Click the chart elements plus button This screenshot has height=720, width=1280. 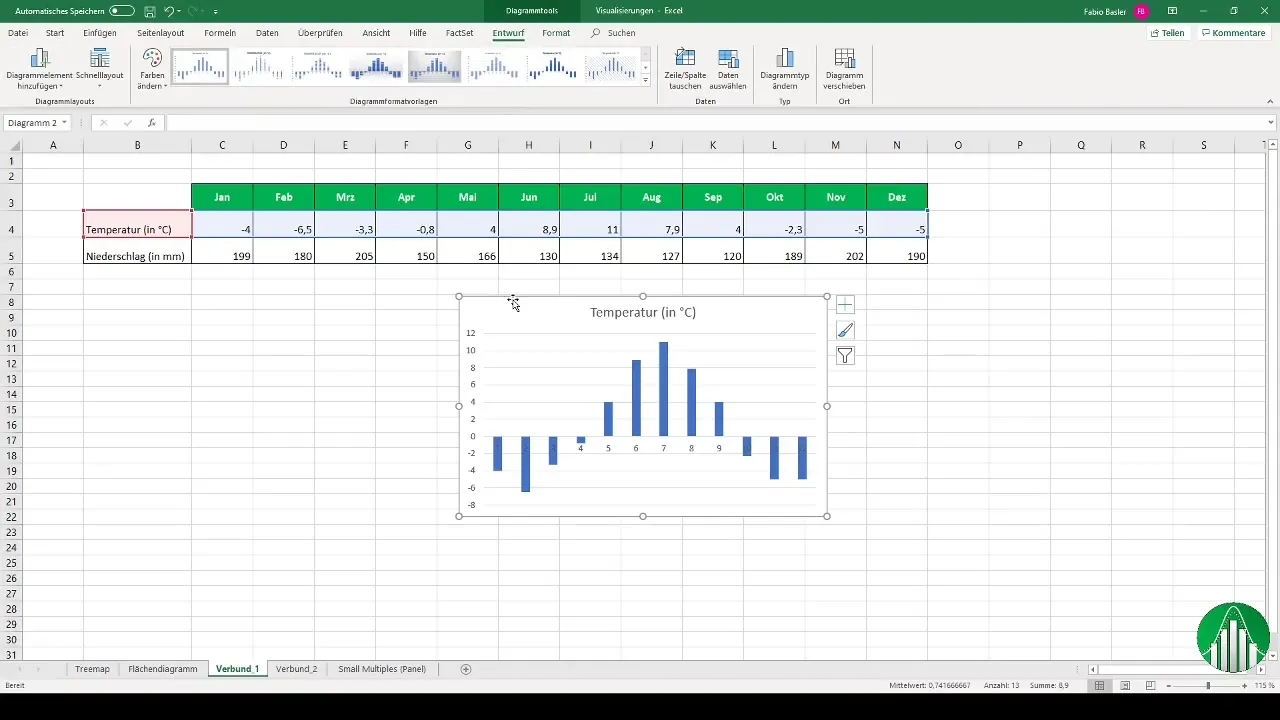pos(845,305)
